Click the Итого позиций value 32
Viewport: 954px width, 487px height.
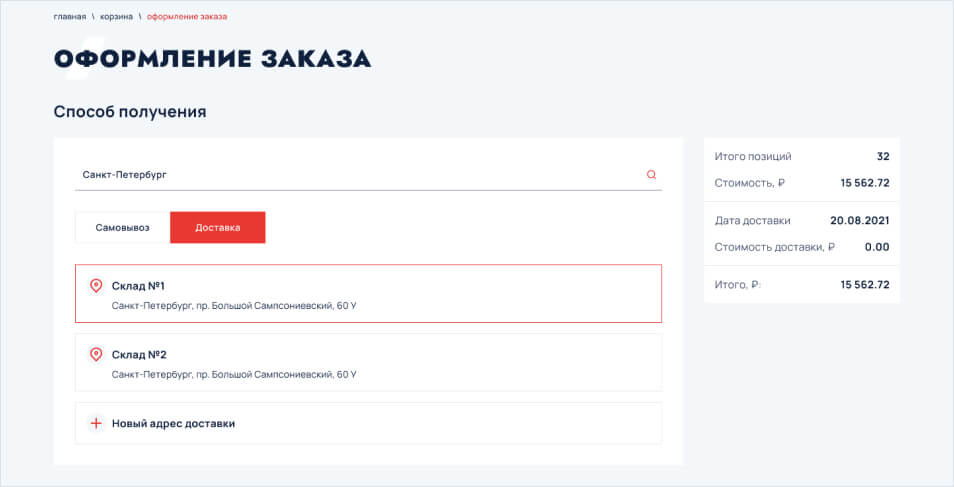[882, 157]
